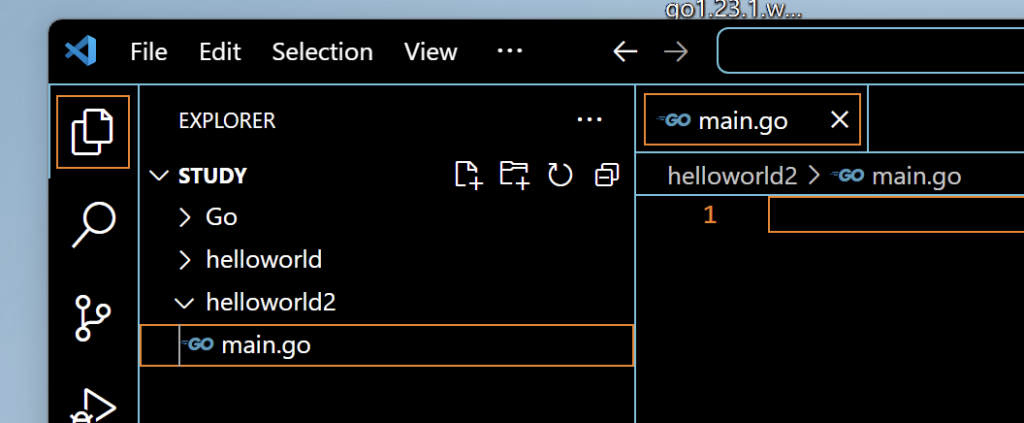Click the command center search box
This screenshot has height=423, width=1024.
pyautogui.click(x=871, y=50)
